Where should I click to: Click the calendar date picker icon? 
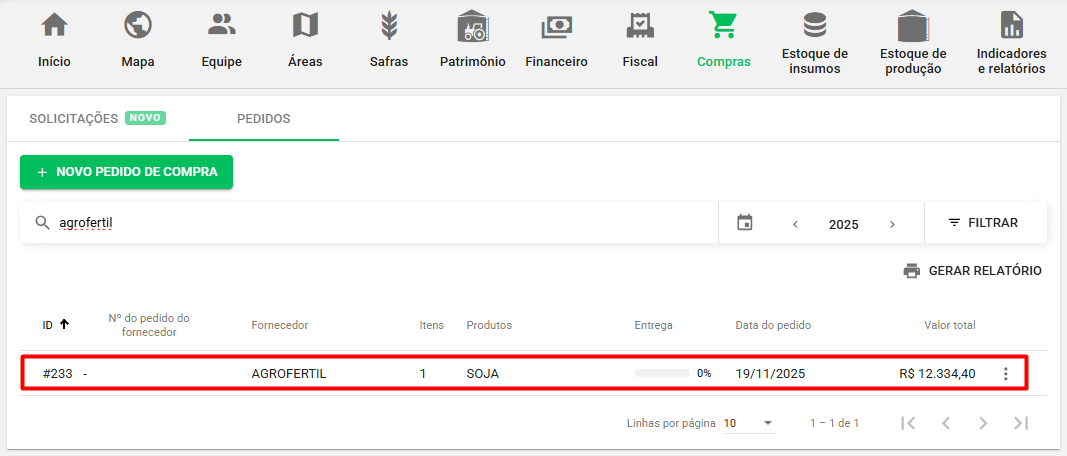point(744,223)
